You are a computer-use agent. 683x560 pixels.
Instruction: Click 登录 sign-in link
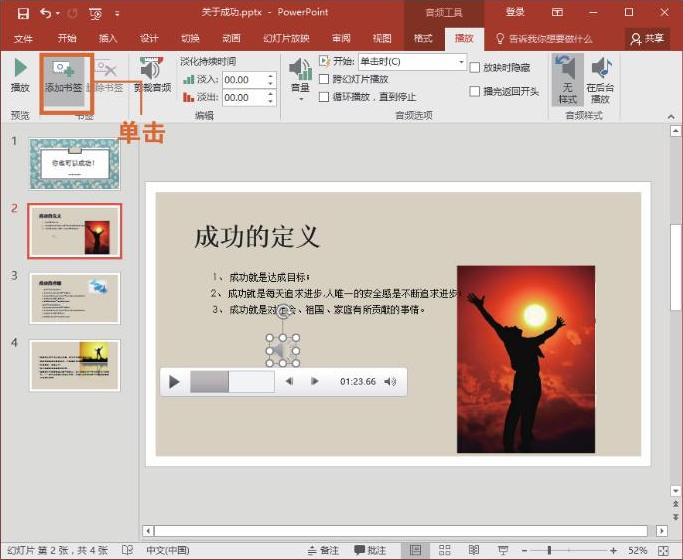pyautogui.click(x=515, y=12)
